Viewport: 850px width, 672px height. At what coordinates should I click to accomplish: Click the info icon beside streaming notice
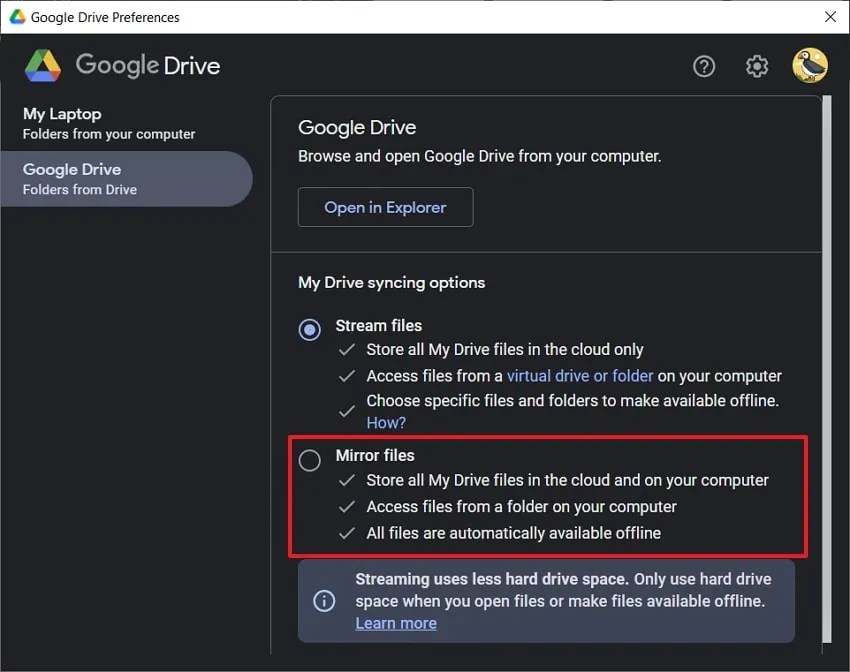(x=323, y=600)
